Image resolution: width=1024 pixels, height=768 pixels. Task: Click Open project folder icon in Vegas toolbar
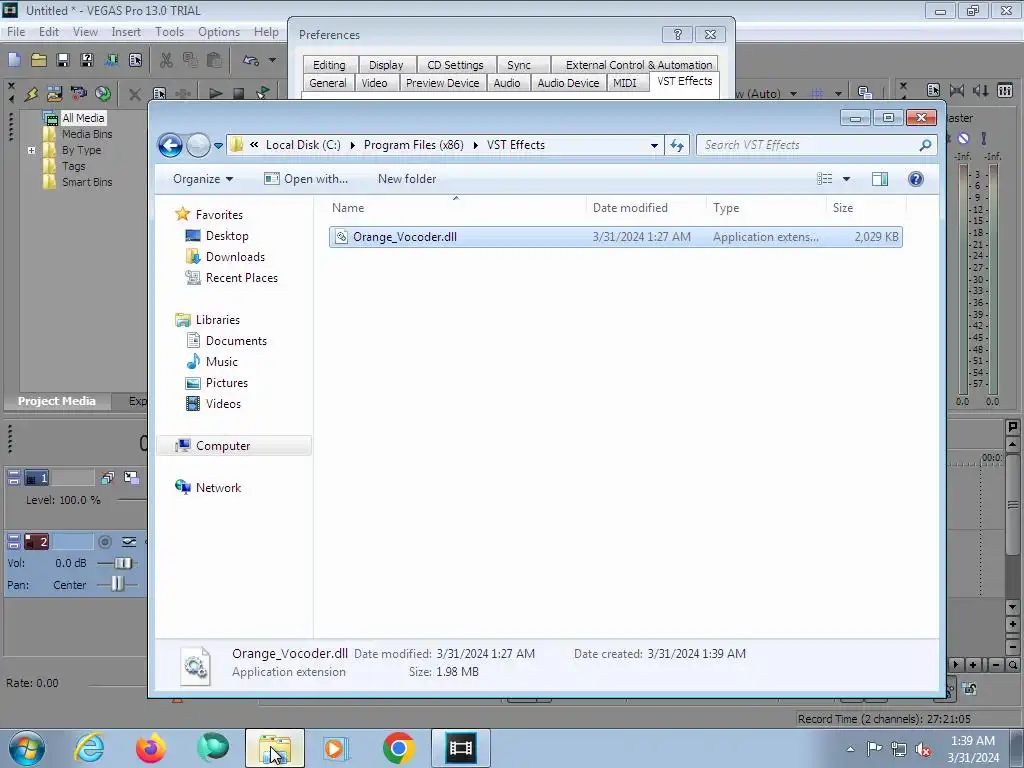[39, 60]
